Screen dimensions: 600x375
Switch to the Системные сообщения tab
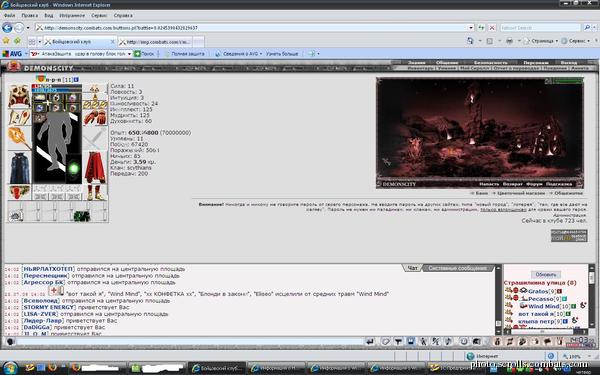(457, 268)
